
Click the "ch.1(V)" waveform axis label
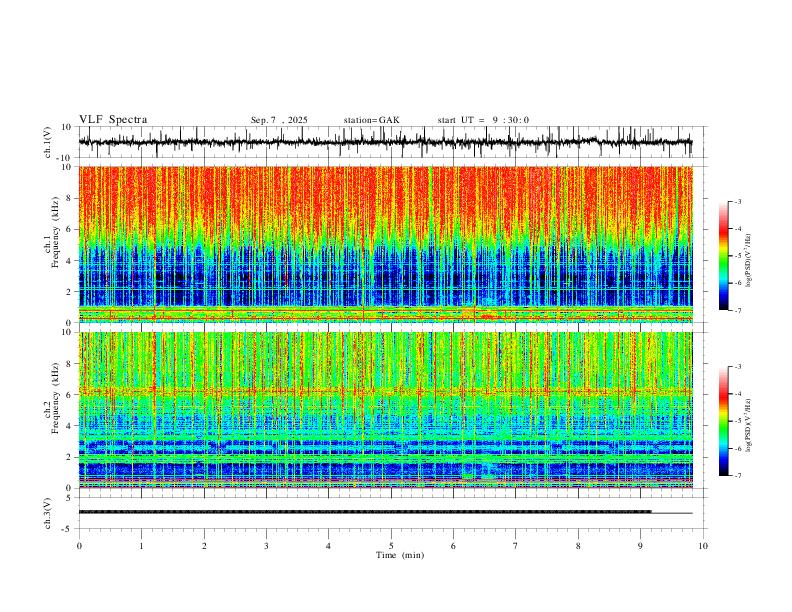(x=48, y=142)
